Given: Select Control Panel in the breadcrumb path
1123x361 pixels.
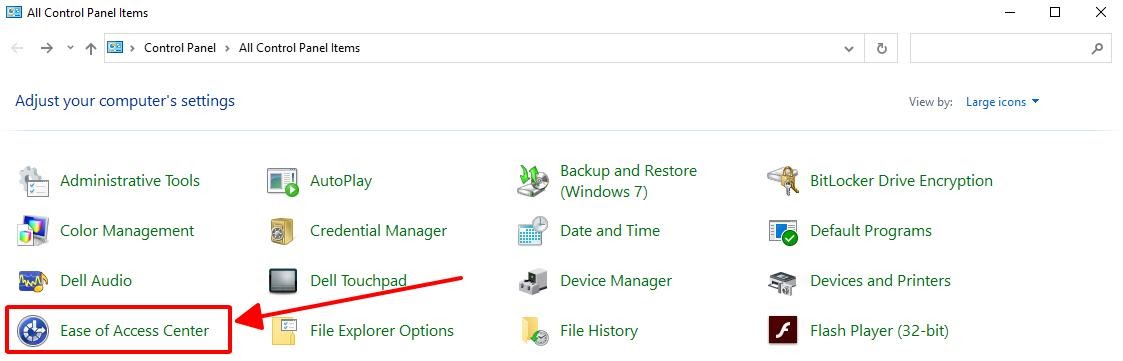Looking at the screenshot, I should tap(180, 48).
